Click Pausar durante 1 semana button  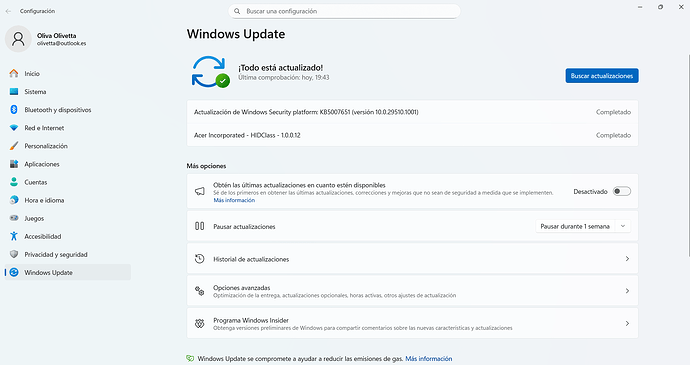coord(575,226)
